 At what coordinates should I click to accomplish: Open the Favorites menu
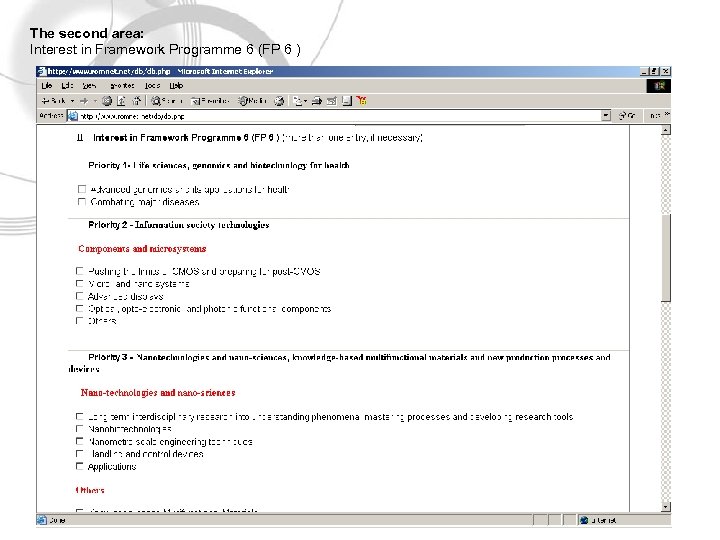pyautogui.click(x=122, y=85)
